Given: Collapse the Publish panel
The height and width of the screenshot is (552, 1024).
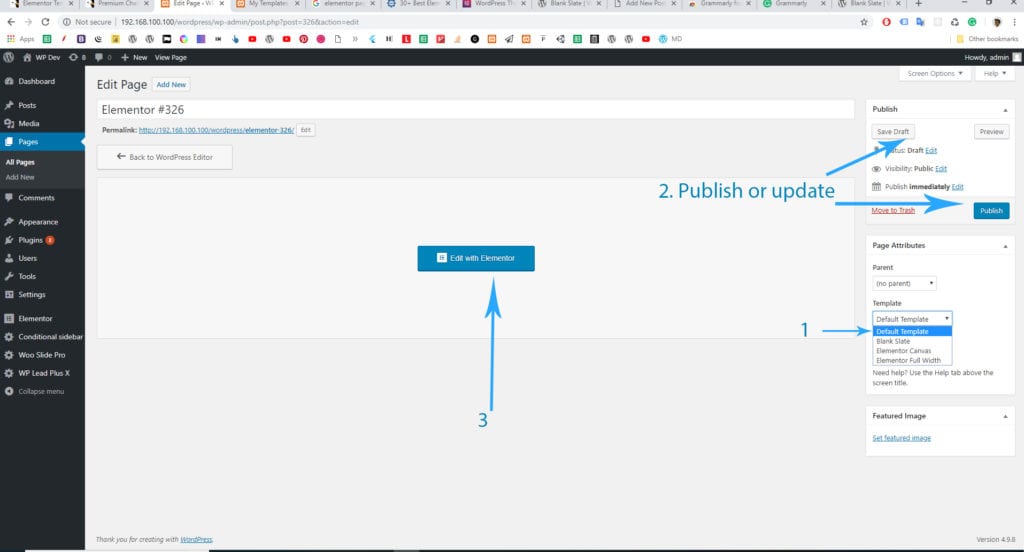Looking at the screenshot, I should coord(1005,110).
